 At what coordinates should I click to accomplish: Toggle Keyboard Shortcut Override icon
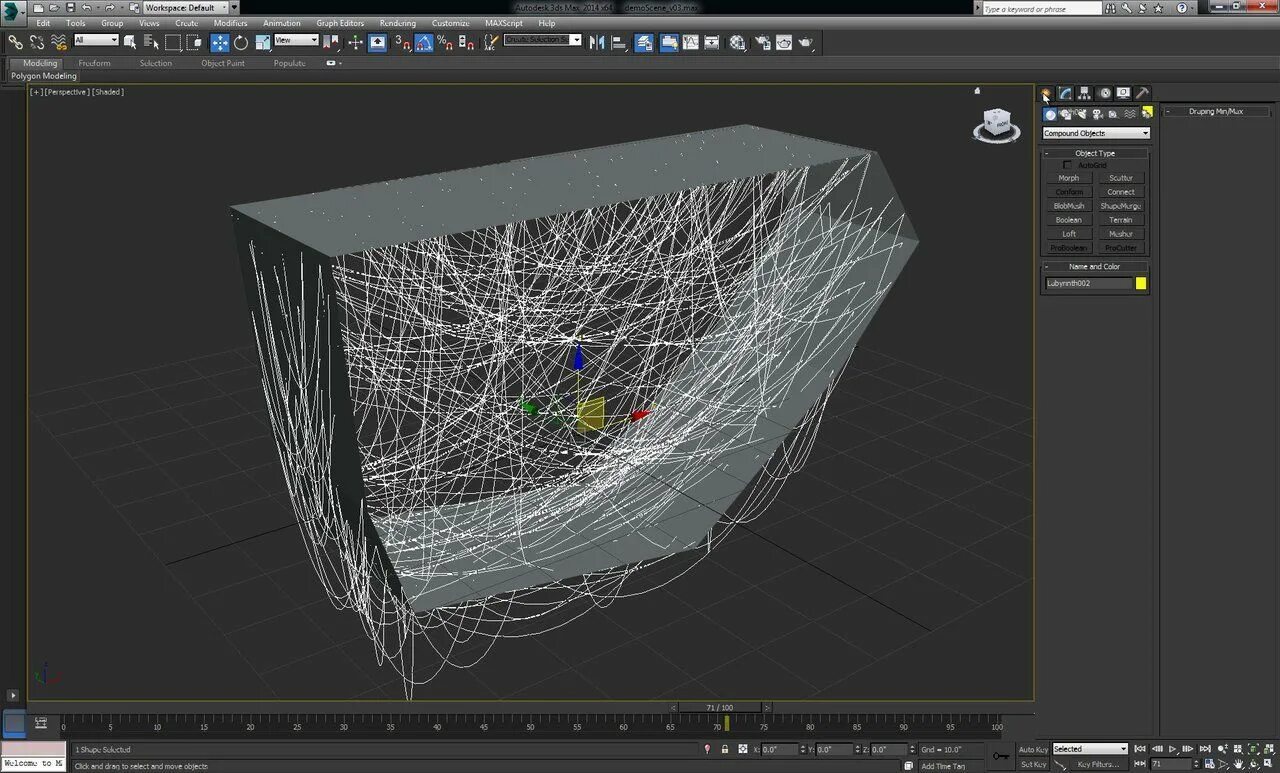(x=378, y=42)
